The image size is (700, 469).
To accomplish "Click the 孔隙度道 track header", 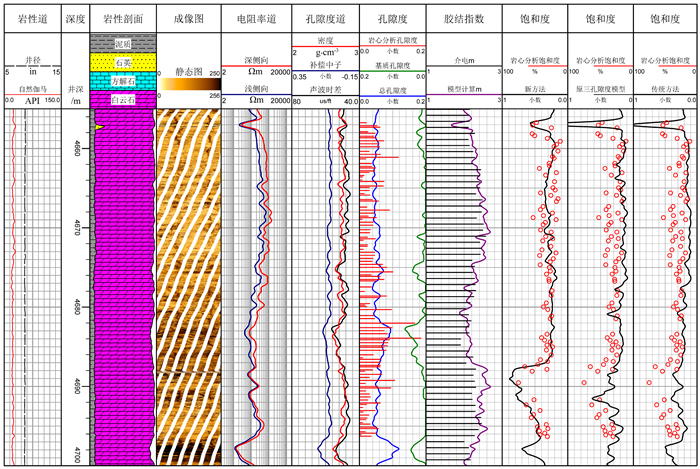I will pyautogui.click(x=324, y=19).
